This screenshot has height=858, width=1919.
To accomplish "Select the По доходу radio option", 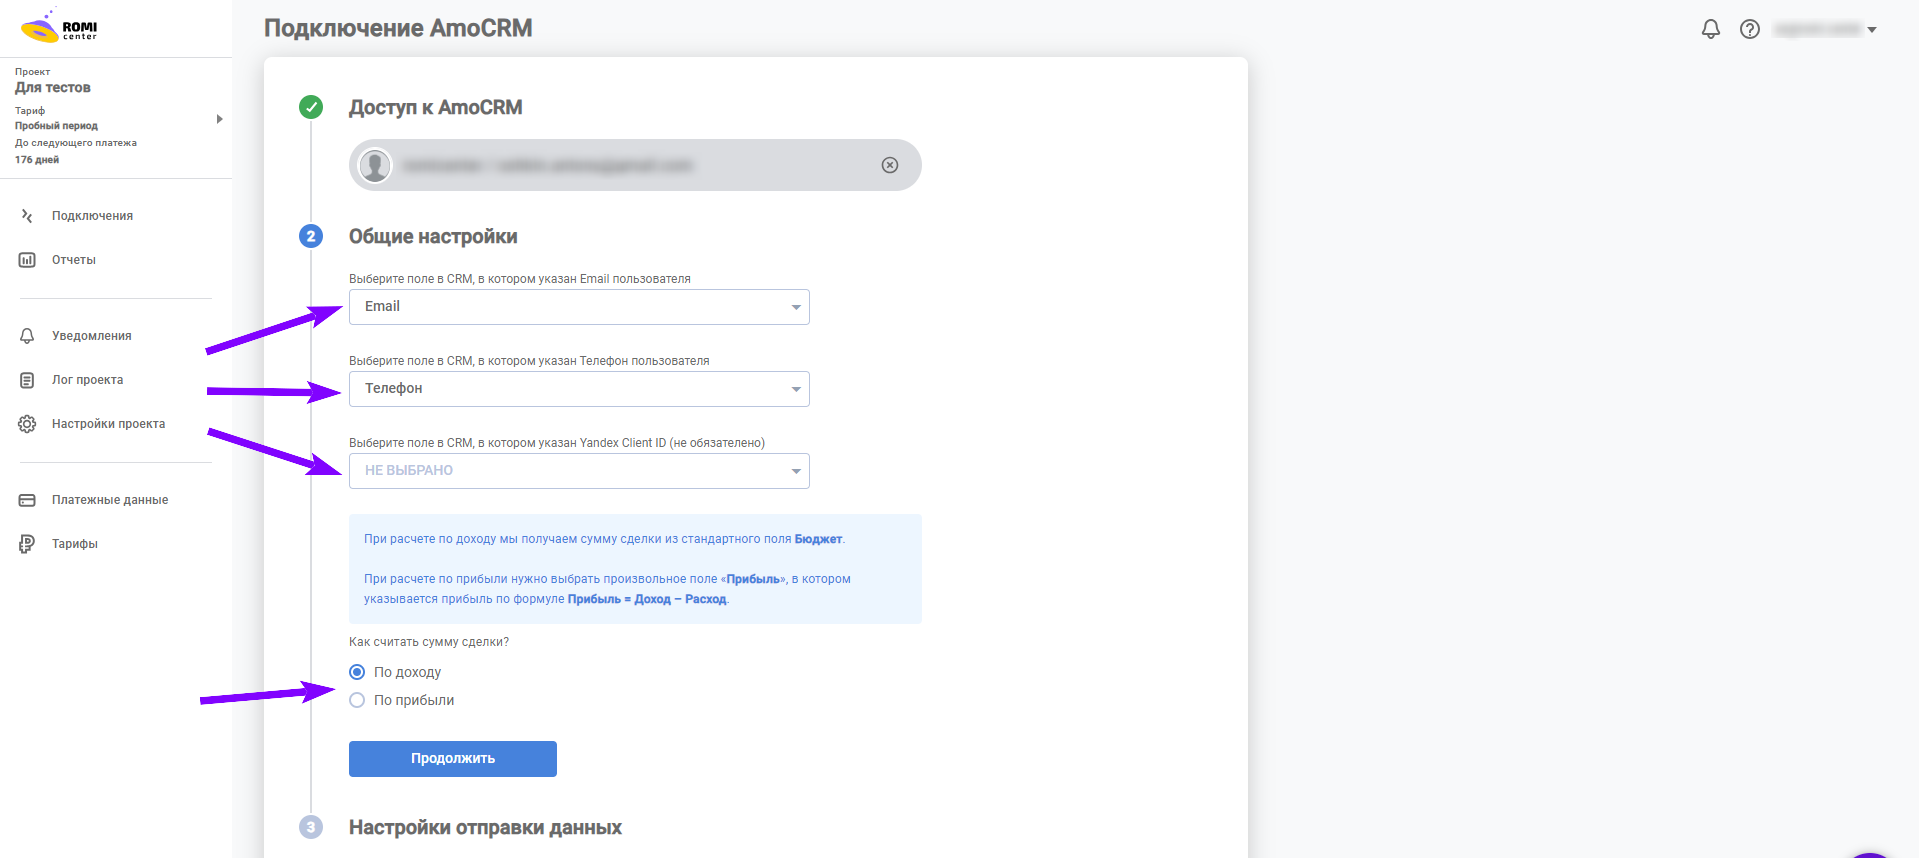I will click(357, 672).
